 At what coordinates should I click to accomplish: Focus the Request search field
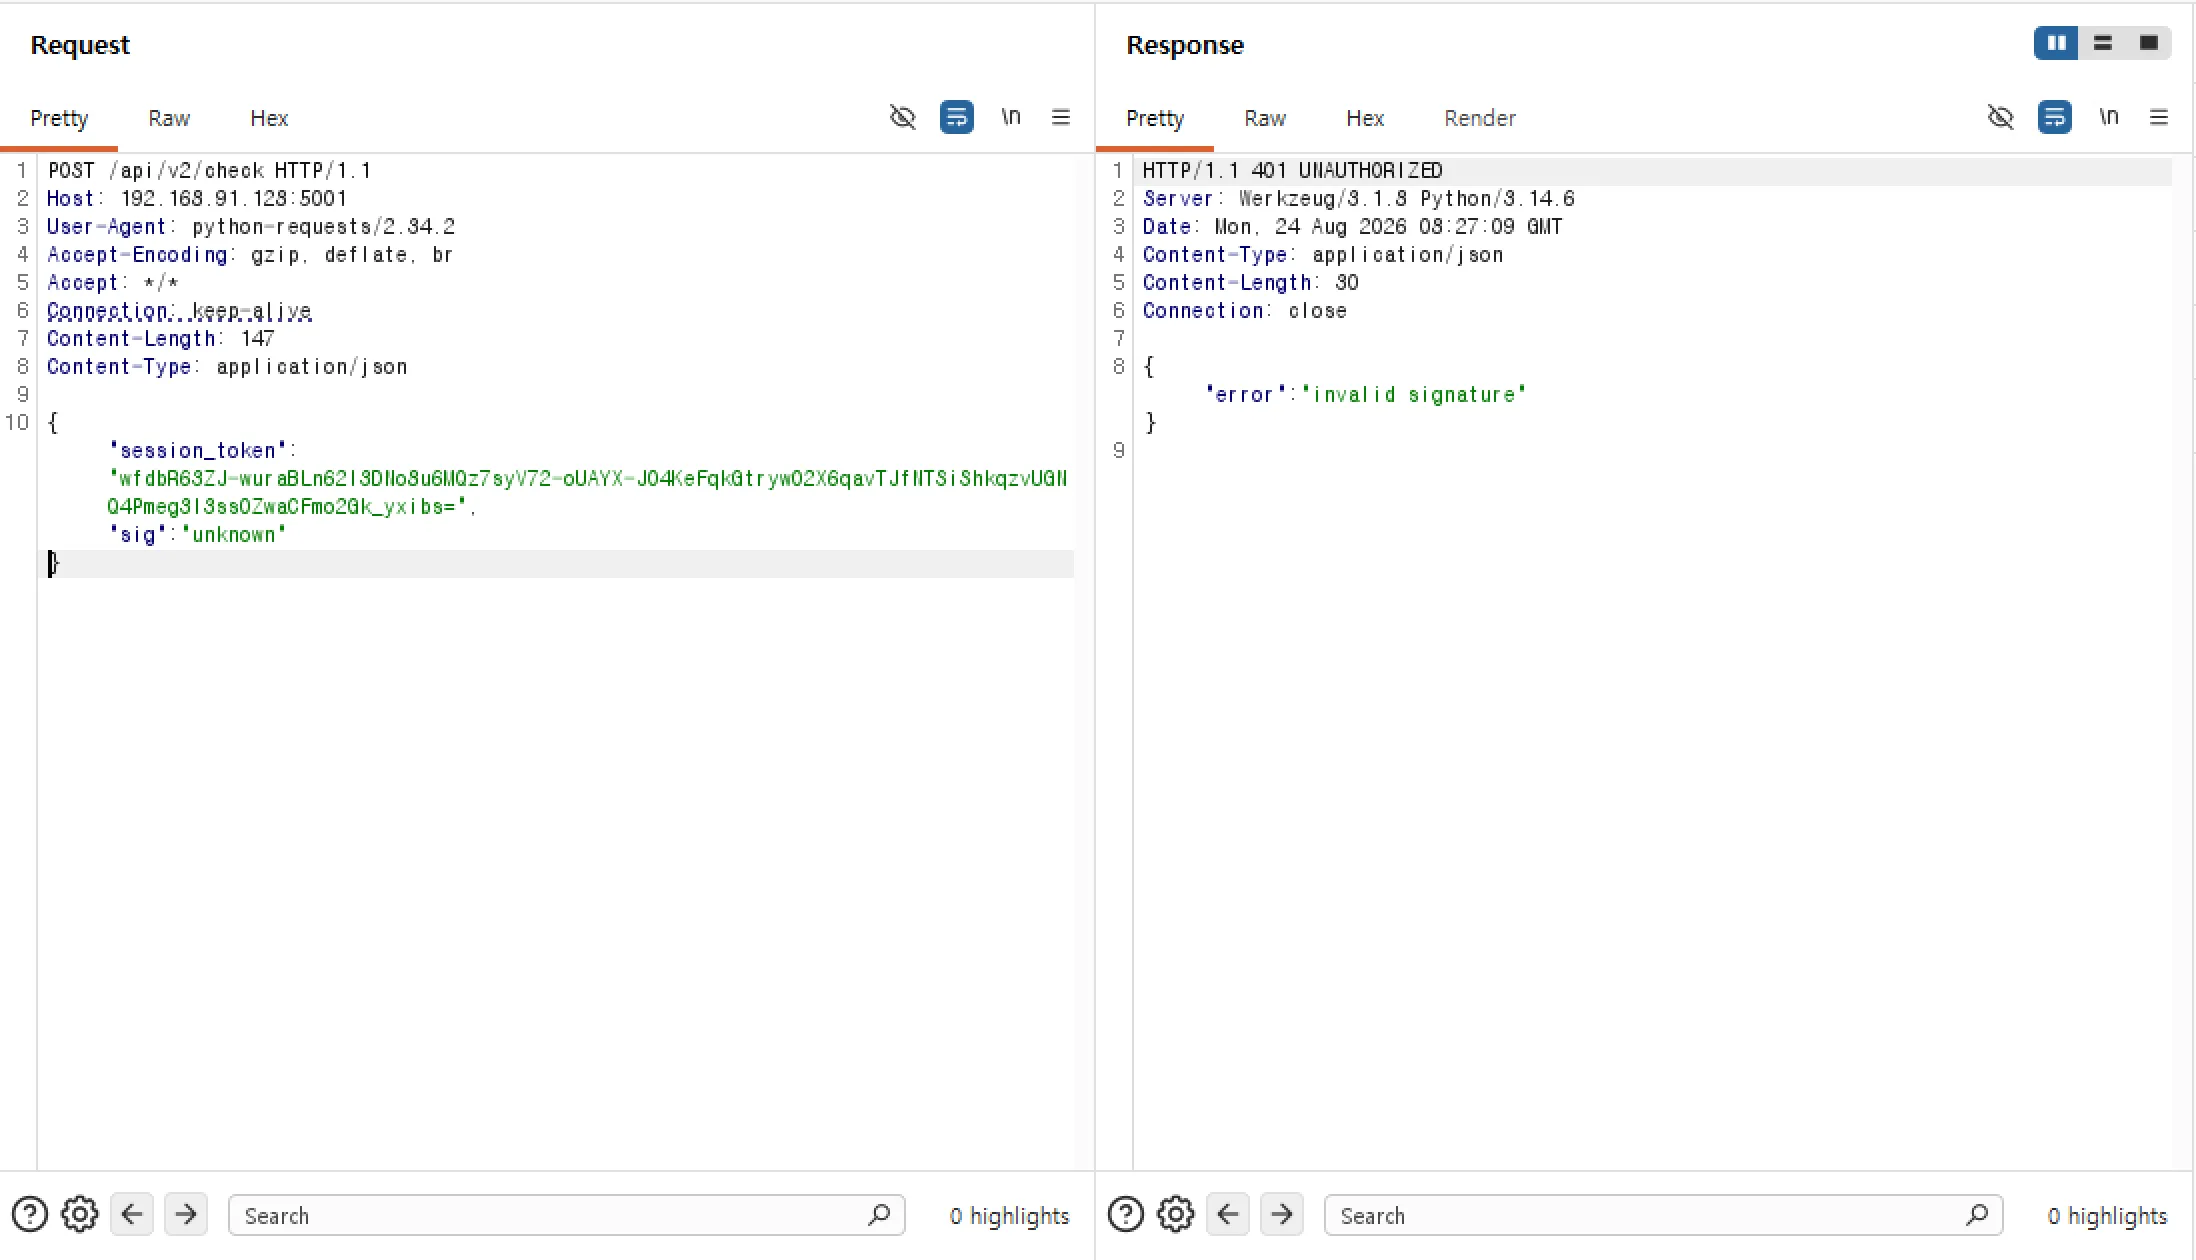tap(566, 1215)
